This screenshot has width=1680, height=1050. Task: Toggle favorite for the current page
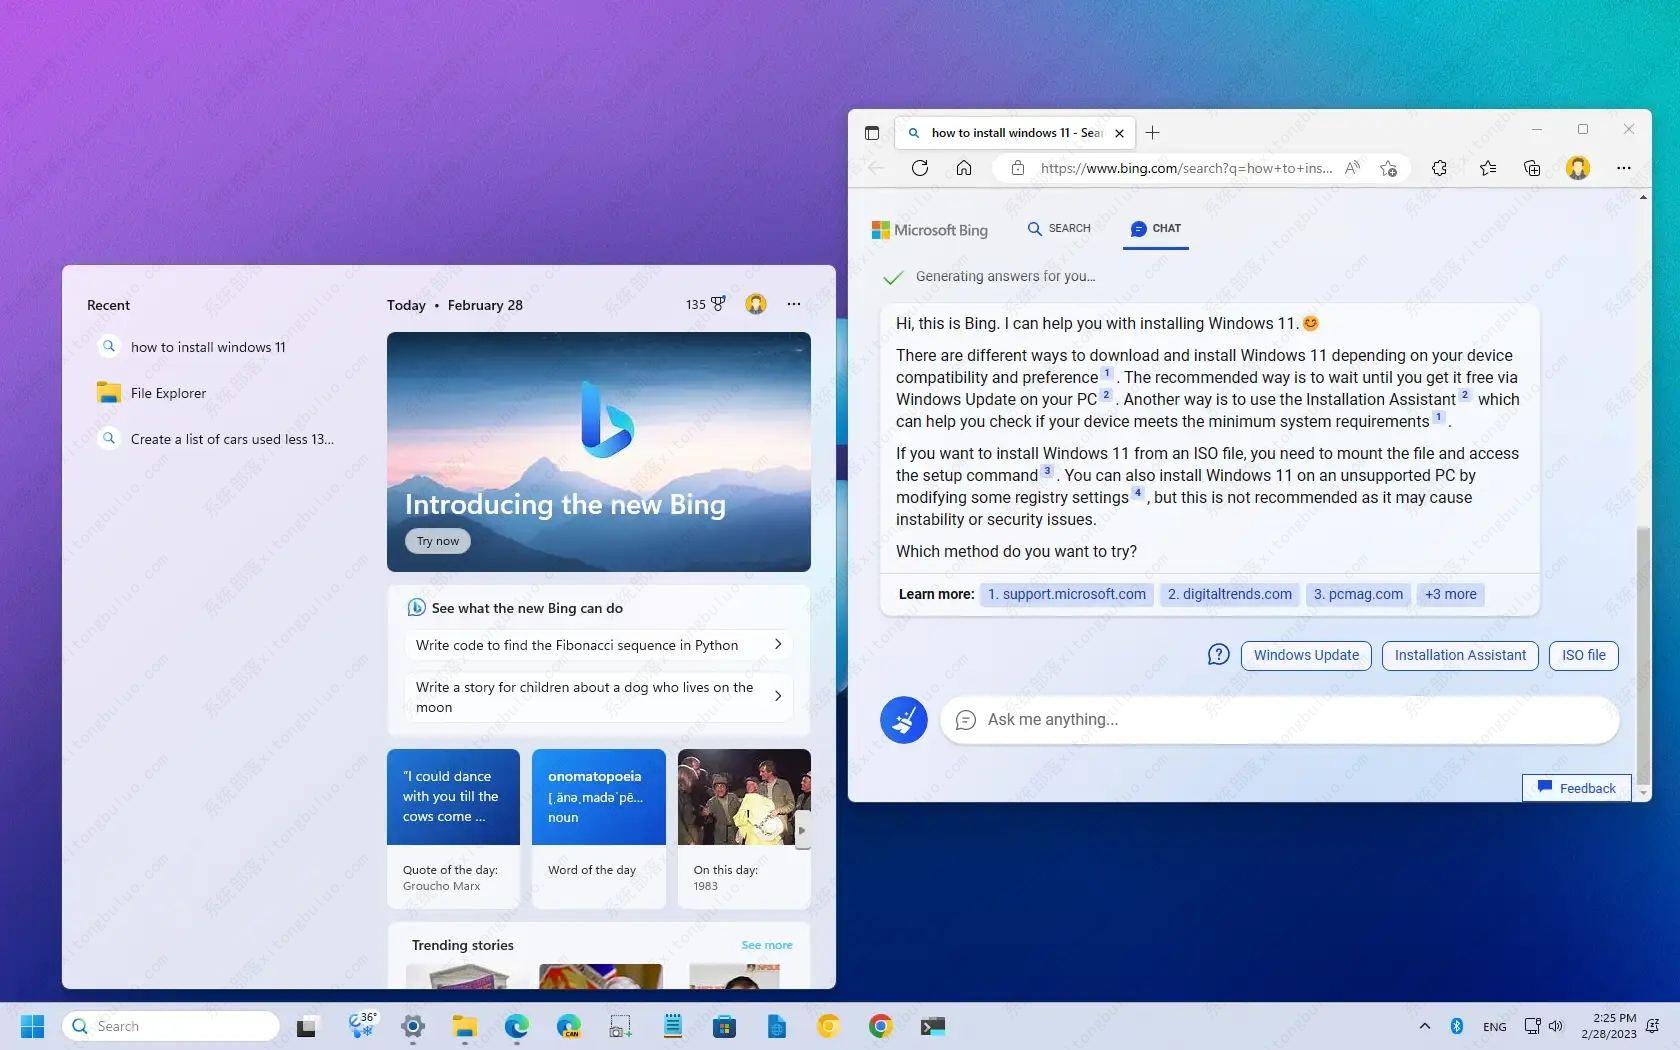(x=1389, y=168)
